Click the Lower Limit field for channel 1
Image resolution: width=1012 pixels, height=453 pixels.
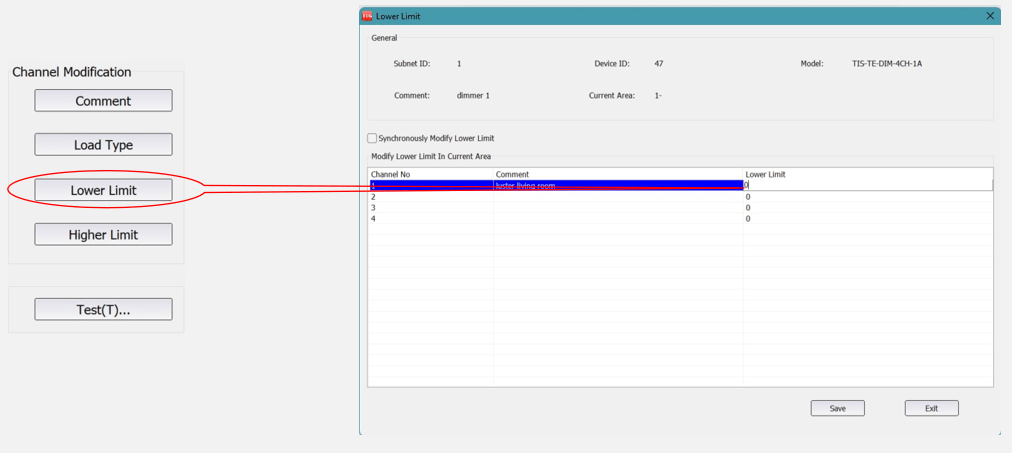tap(866, 185)
